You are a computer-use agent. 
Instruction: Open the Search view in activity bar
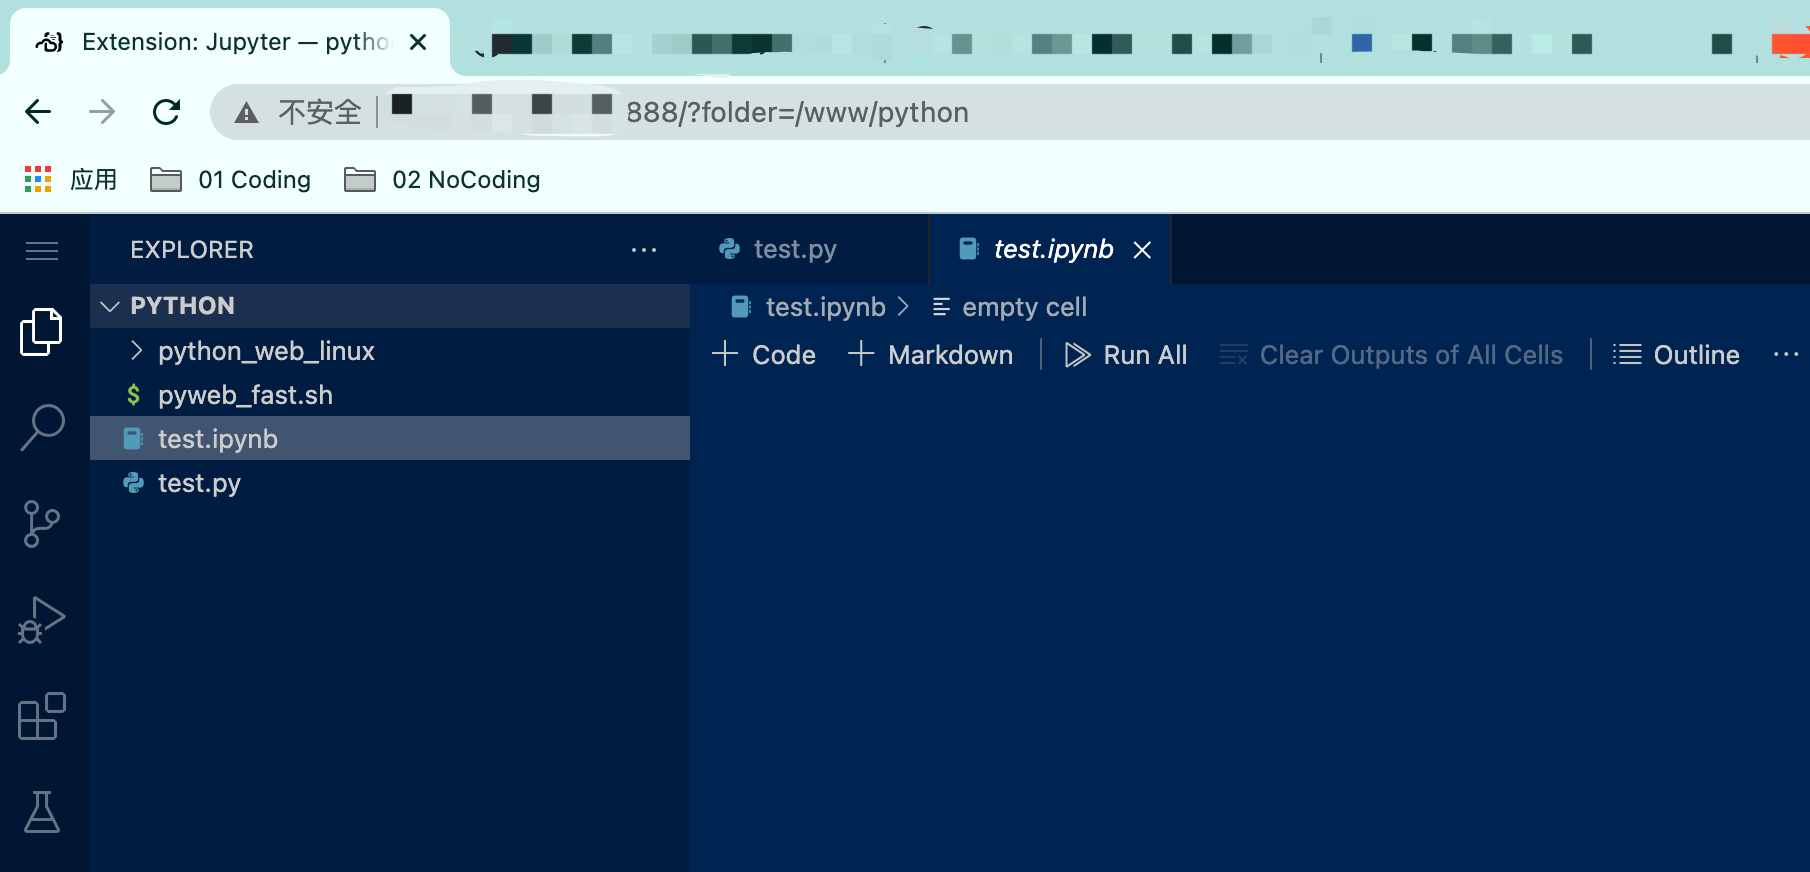42,427
